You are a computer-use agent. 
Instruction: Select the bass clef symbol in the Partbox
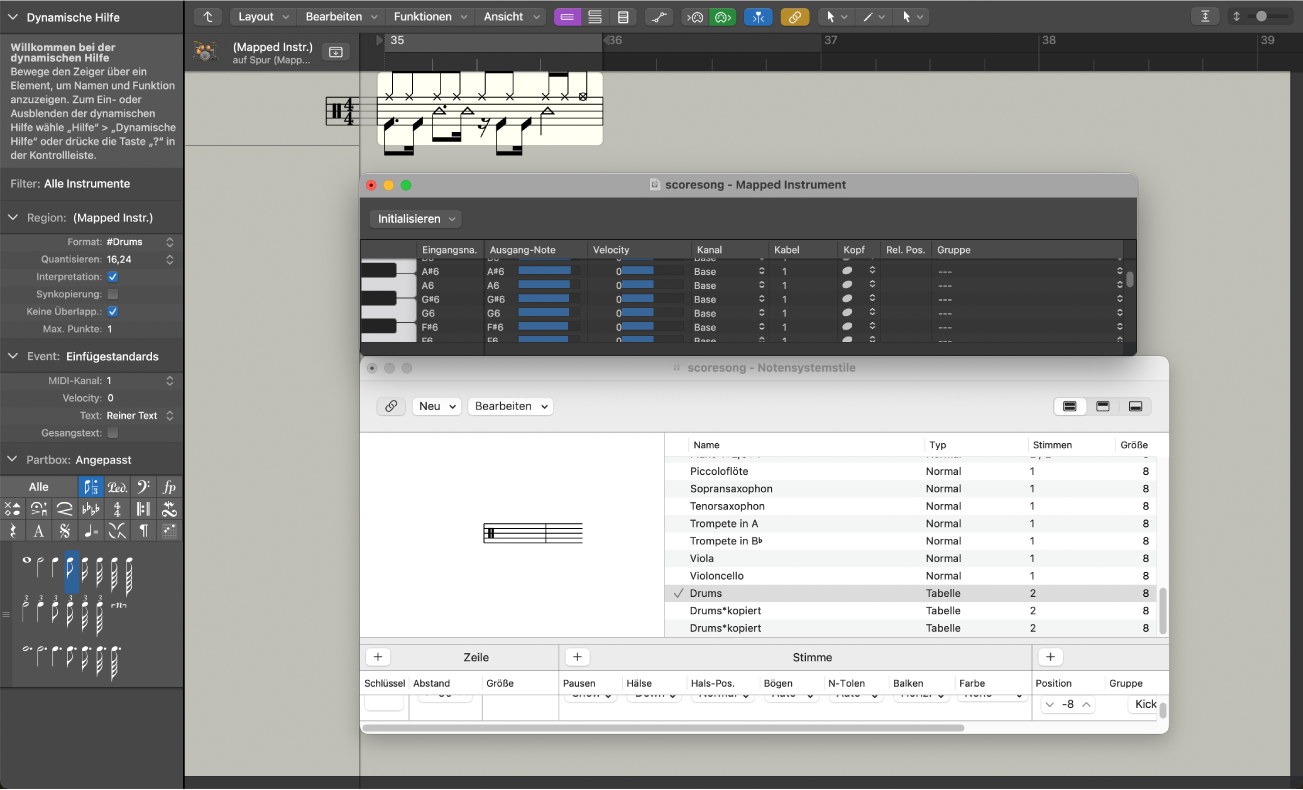(x=143, y=488)
